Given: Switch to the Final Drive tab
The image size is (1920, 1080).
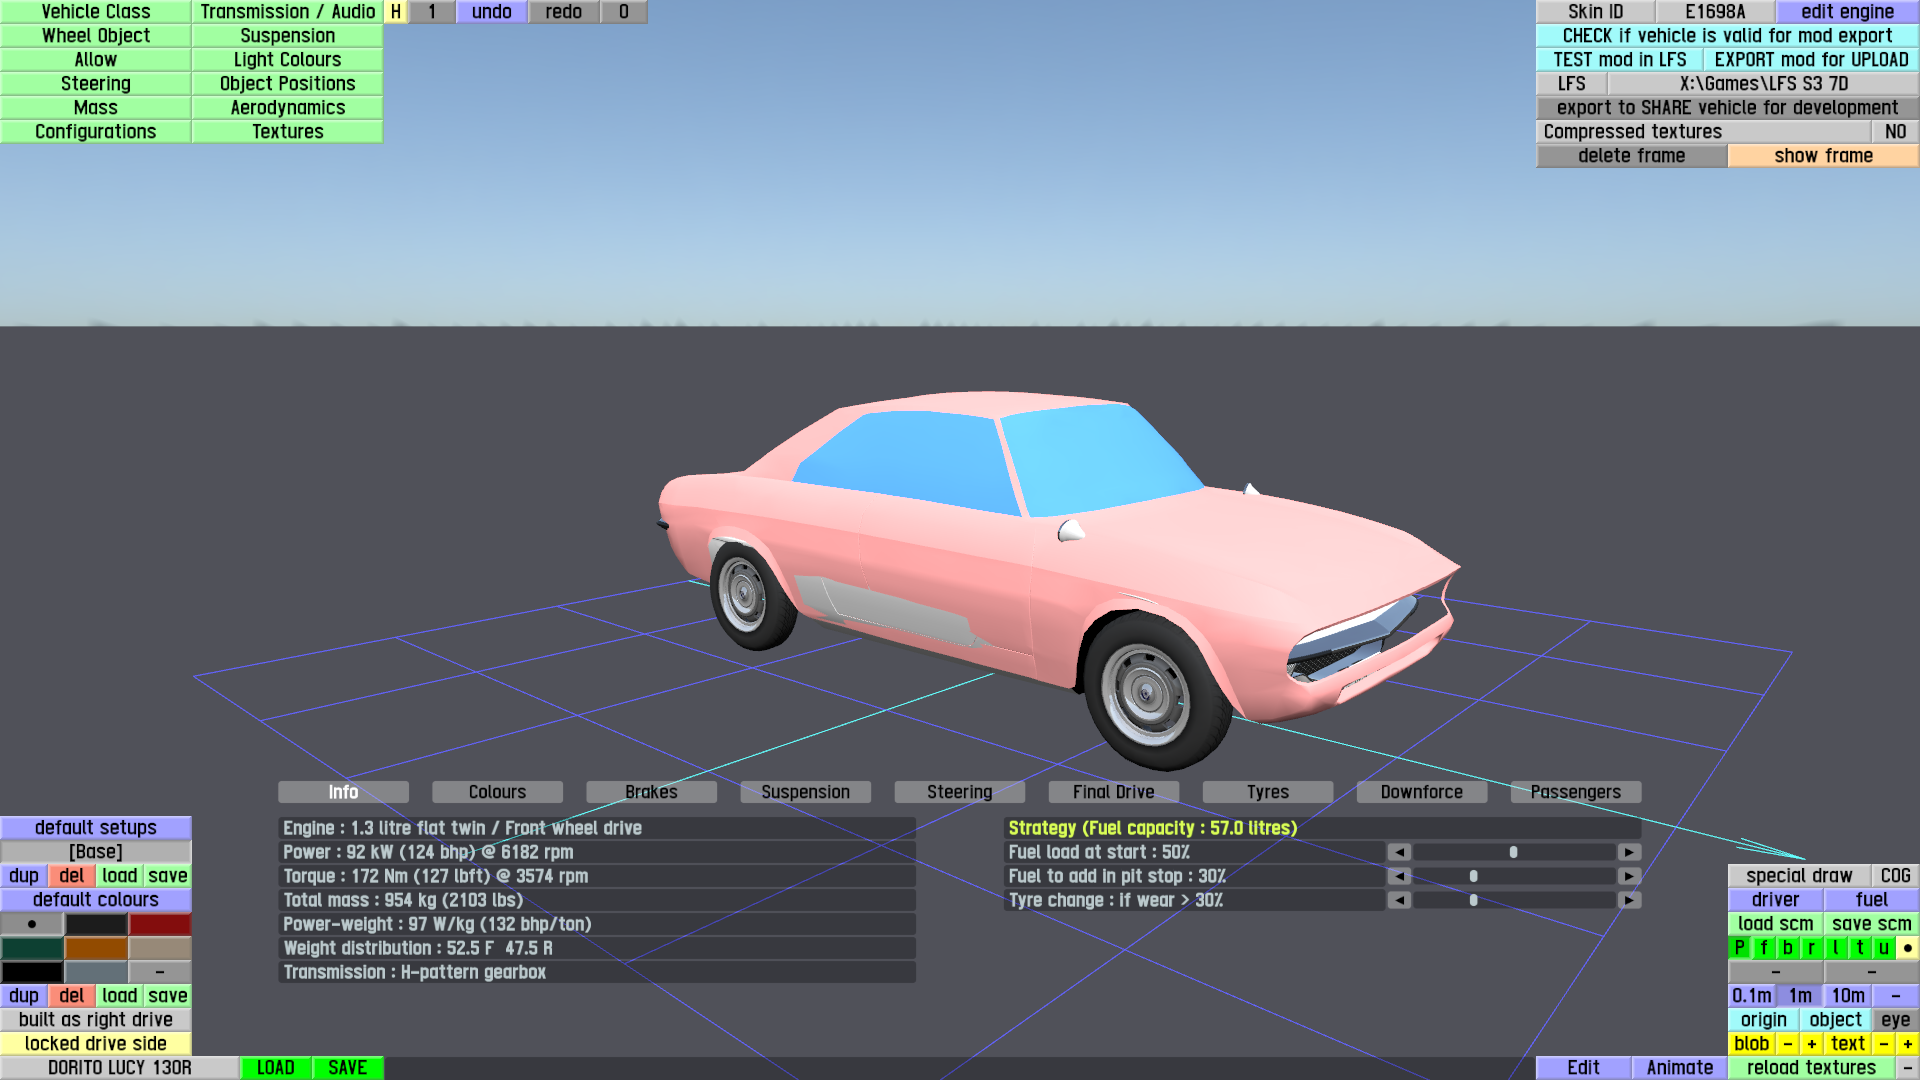Looking at the screenshot, I should tap(1113, 792).
